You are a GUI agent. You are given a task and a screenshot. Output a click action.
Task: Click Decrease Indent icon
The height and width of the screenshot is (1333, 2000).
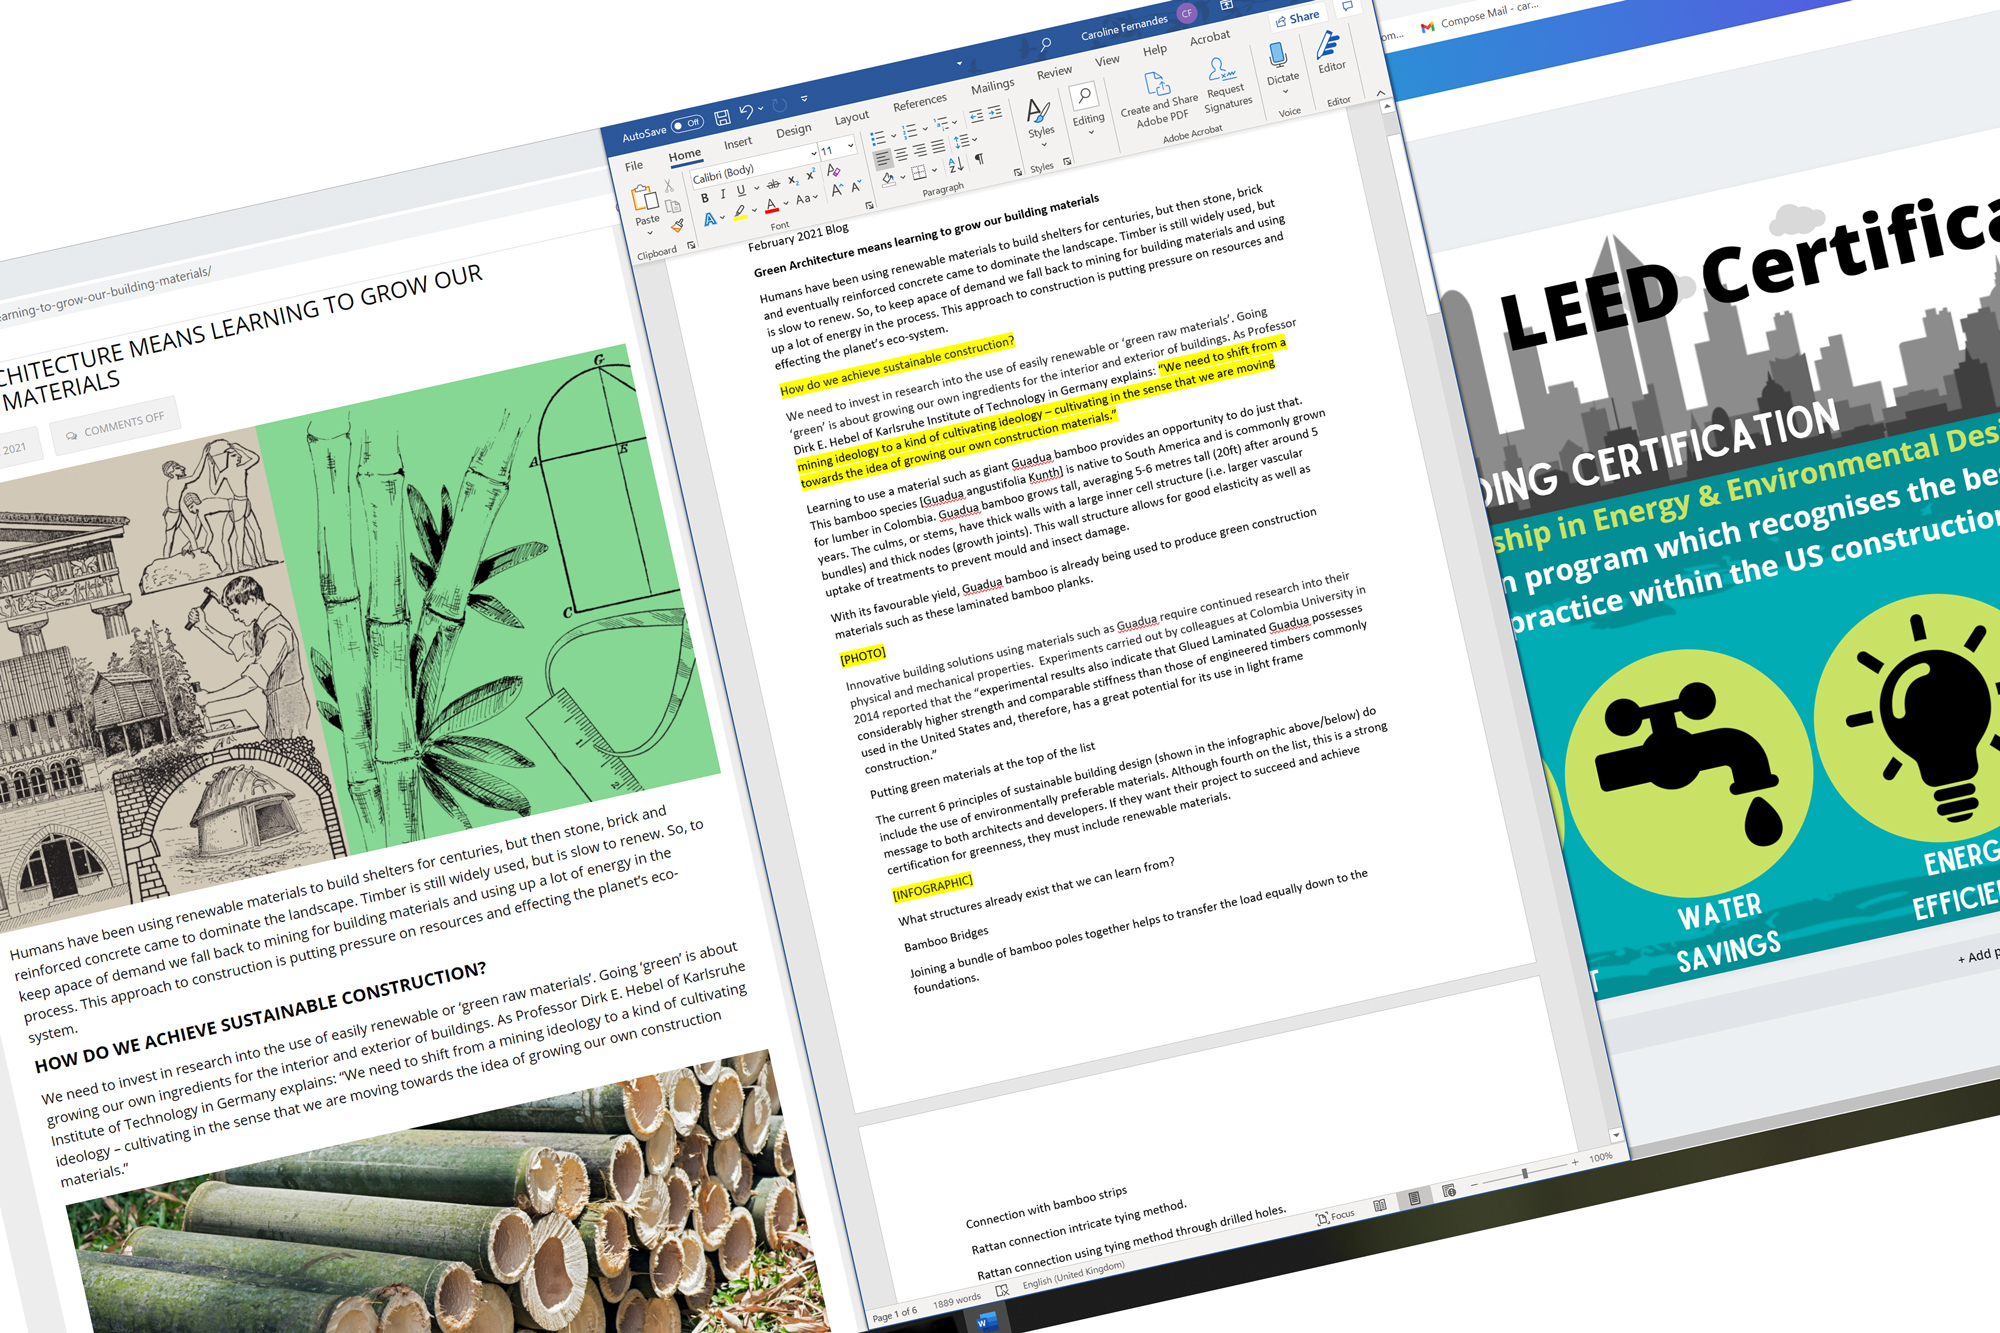click(x=976, y=117)
